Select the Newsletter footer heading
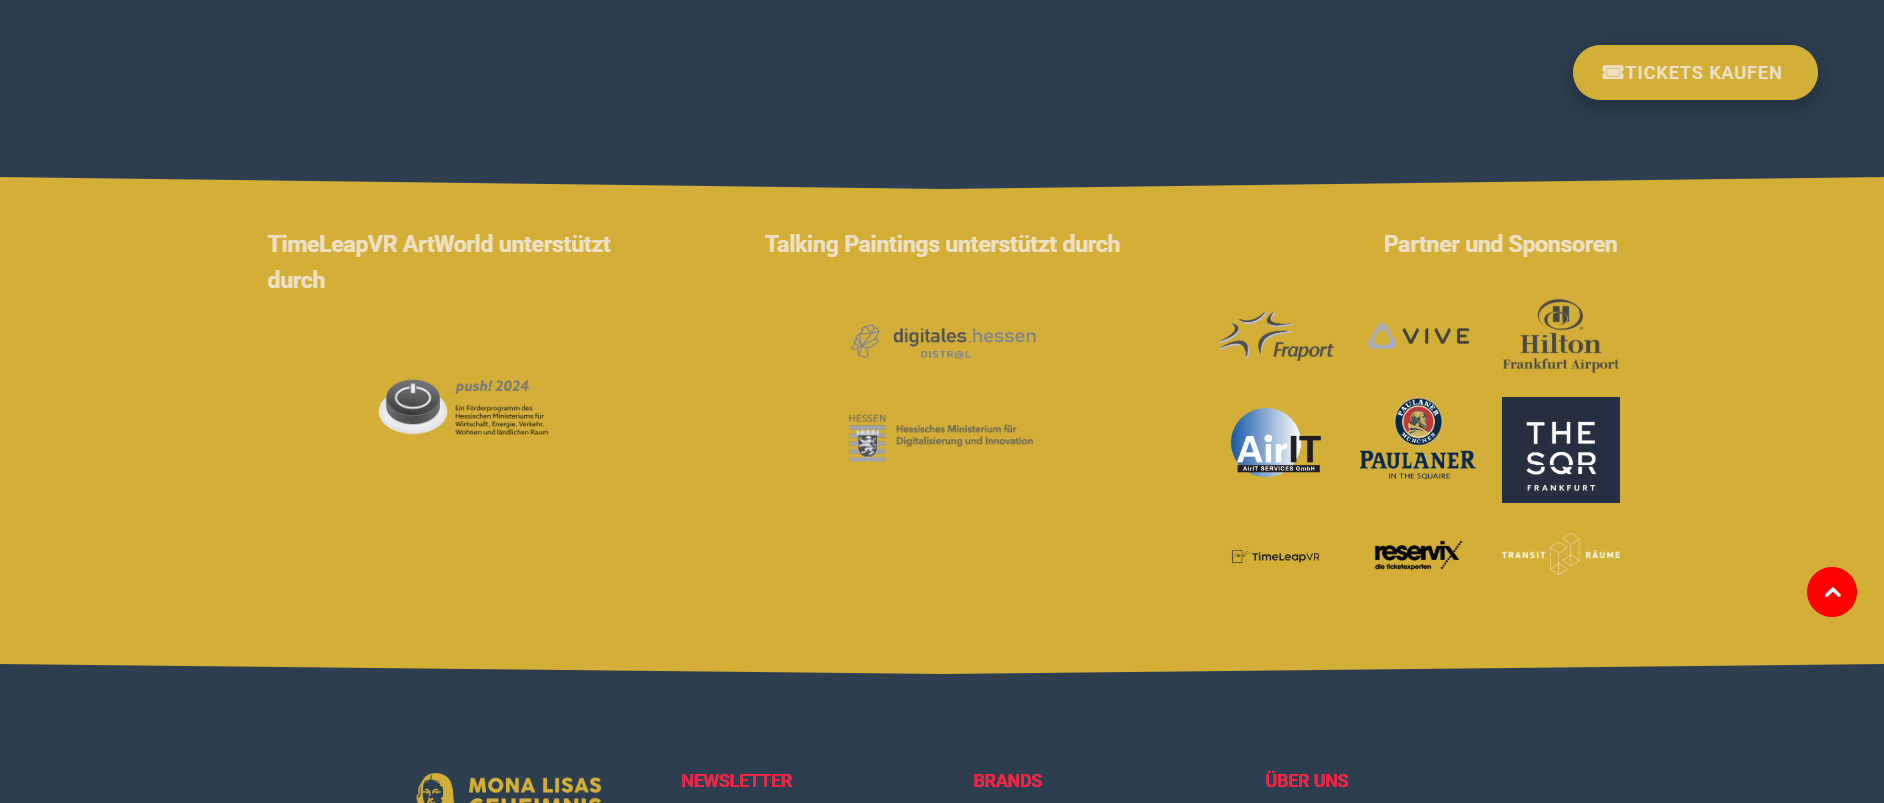The width and height of the screenshot is (1884, 803). point(736,781)
